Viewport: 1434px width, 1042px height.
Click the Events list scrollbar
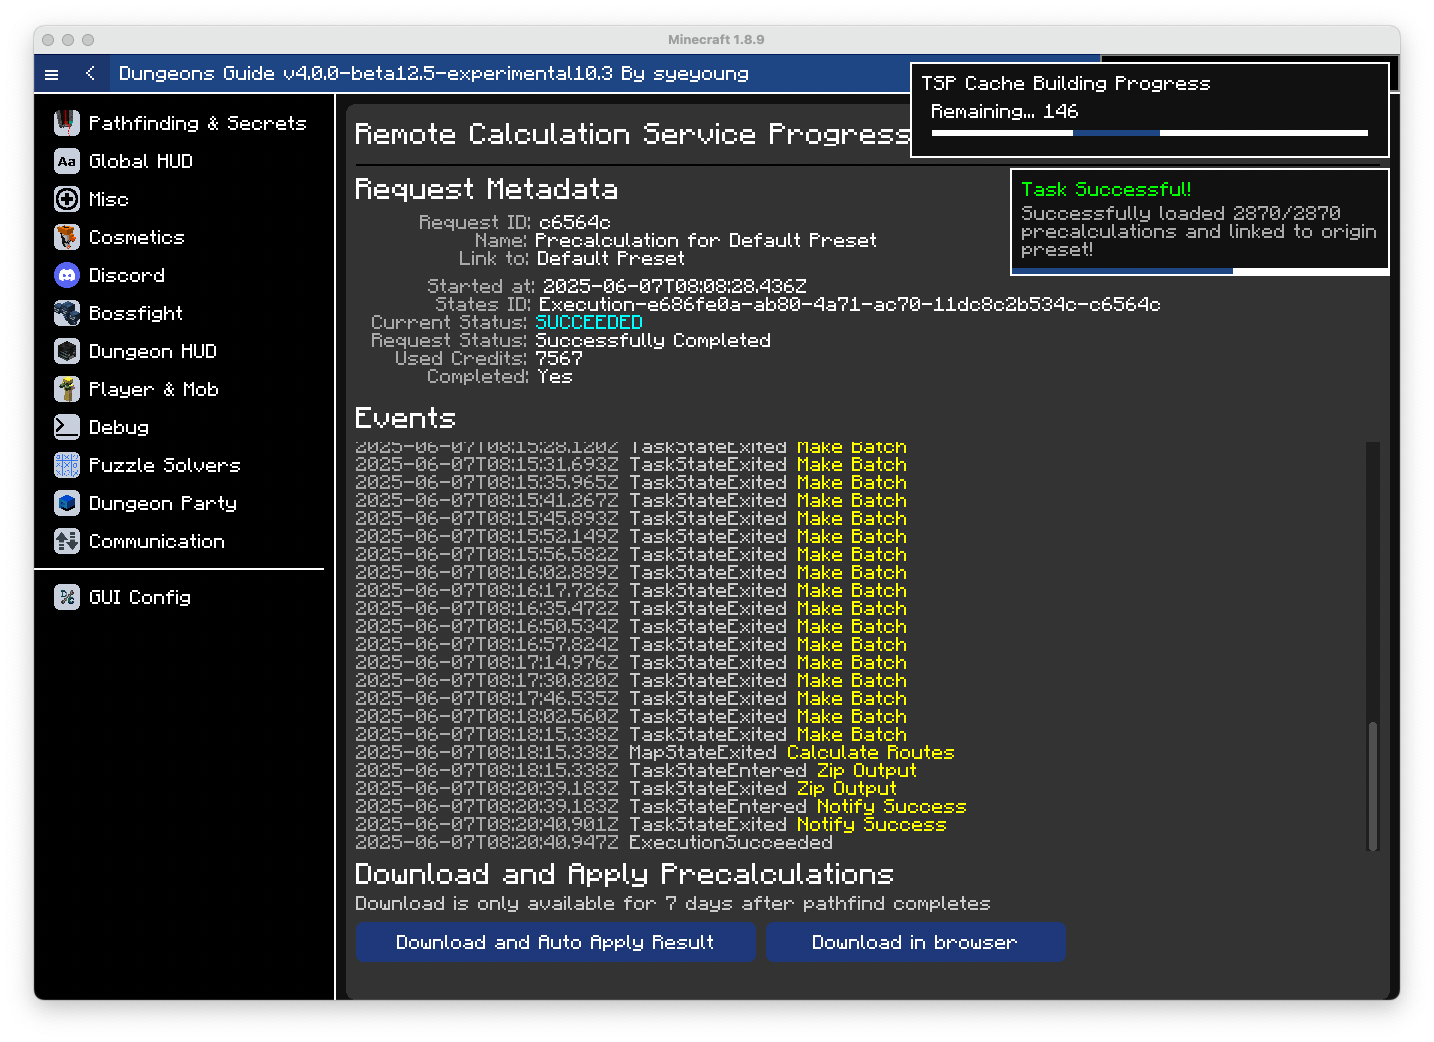coord(1373,784)
